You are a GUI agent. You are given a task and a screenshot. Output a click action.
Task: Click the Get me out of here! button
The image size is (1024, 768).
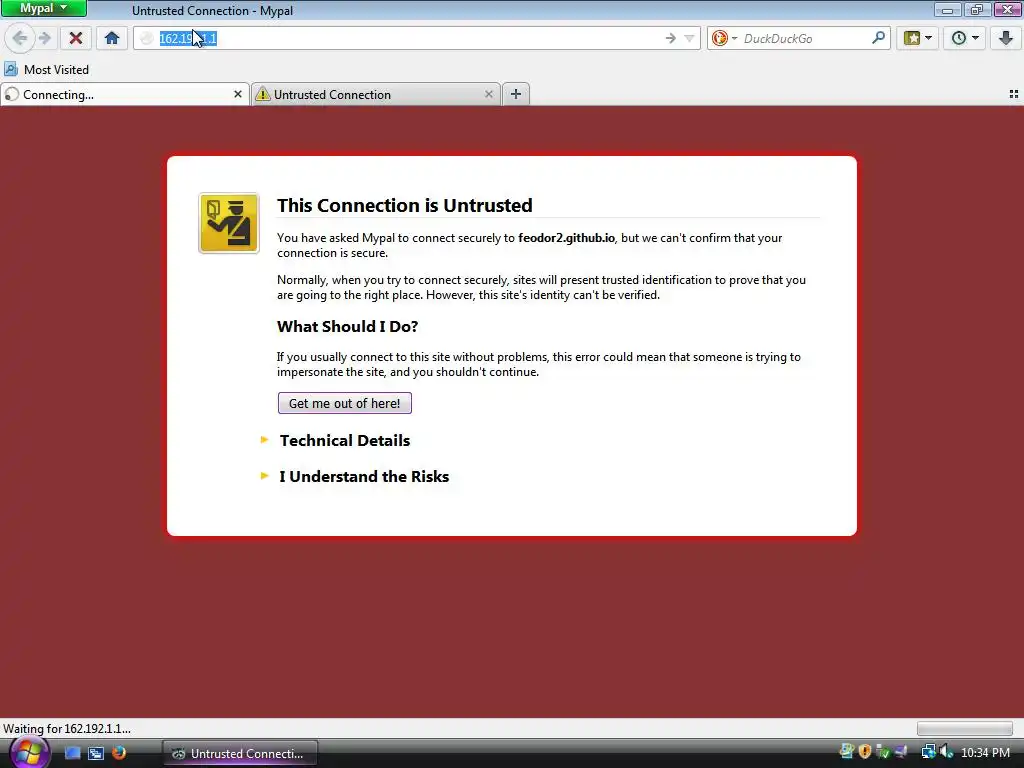(x=345, y=403)
